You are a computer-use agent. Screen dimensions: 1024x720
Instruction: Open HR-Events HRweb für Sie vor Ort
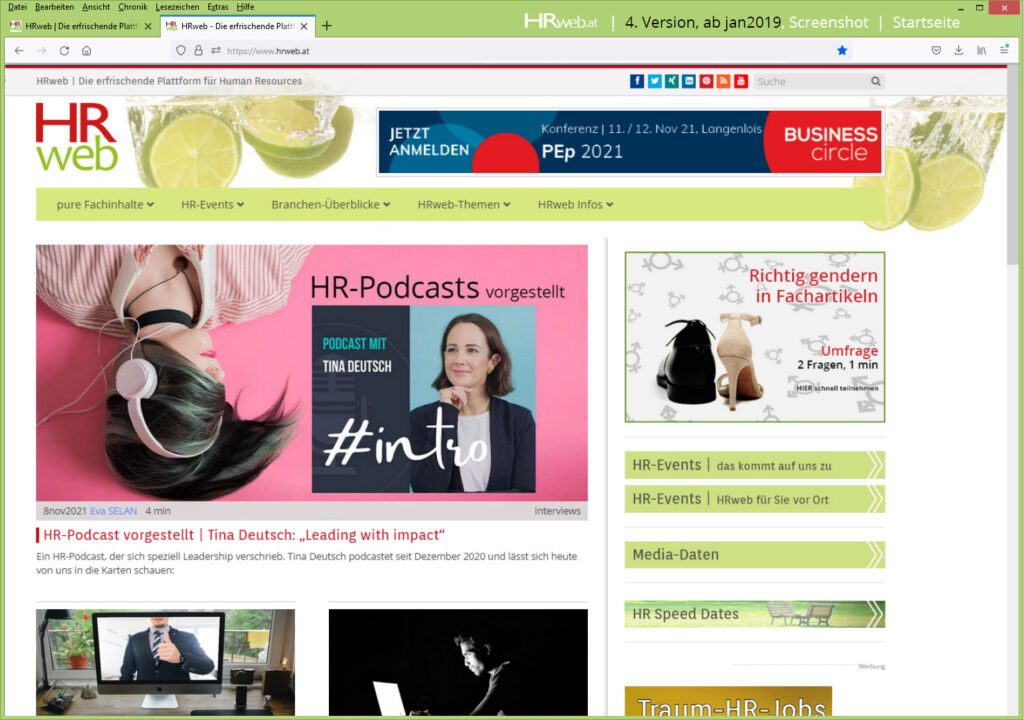[x=755, y=499]
